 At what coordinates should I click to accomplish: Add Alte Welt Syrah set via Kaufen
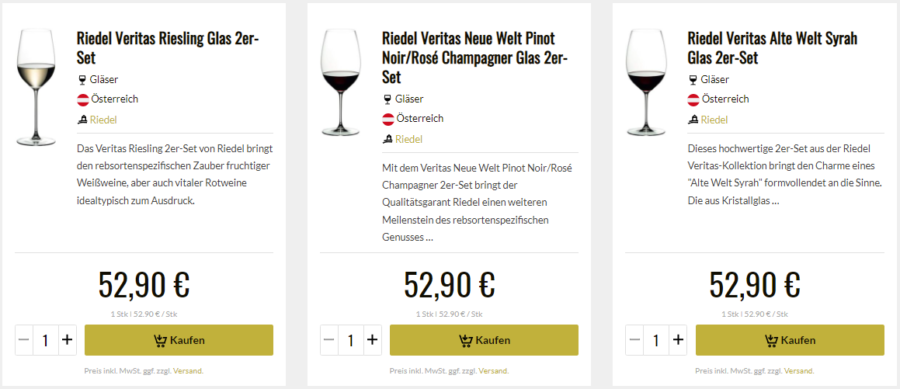pos(790,340)
